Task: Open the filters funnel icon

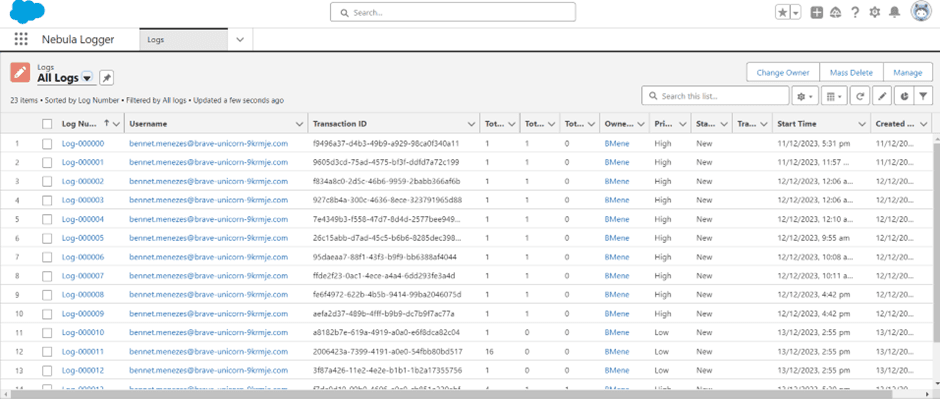Action: pyautogui.click(x=924, y=96)
